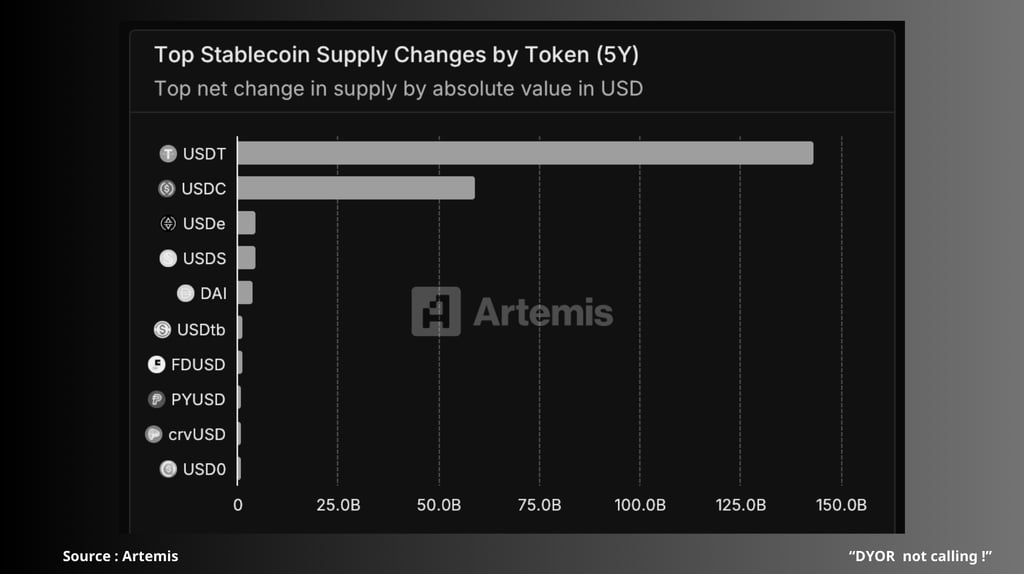Click the DYOR not calling text

pyautogui.click(x=920, y=556)
